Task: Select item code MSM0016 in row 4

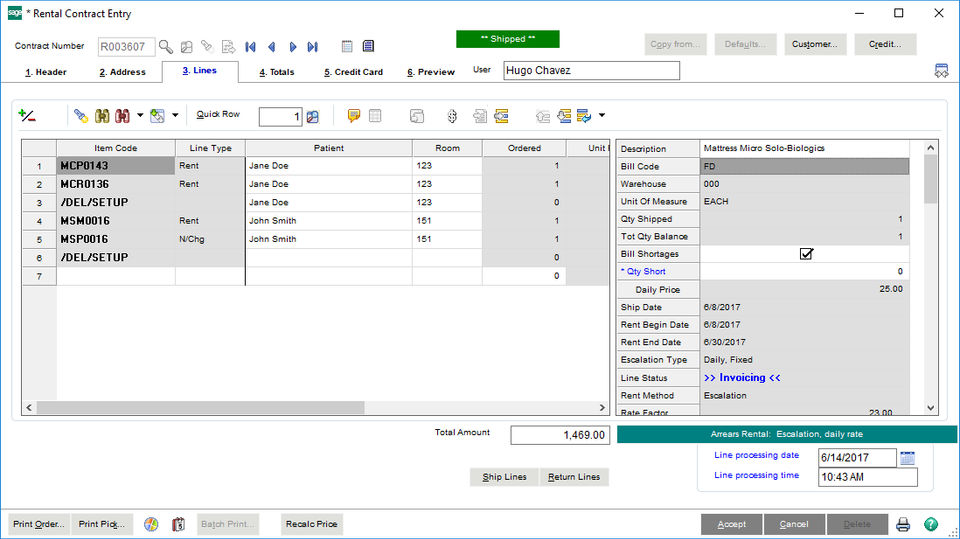Action: [116, 220]
